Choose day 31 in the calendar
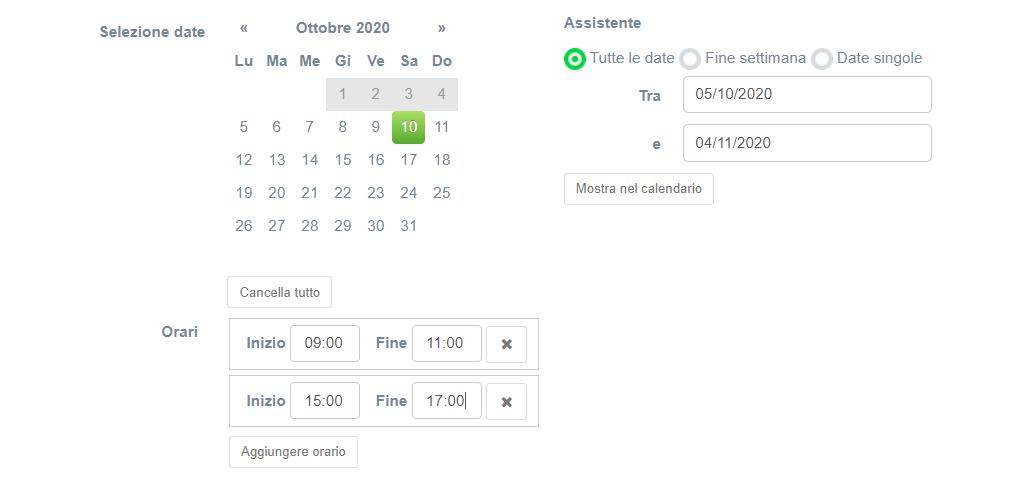The height and width of the screenshot is (490, 1011). coord(408,226)
